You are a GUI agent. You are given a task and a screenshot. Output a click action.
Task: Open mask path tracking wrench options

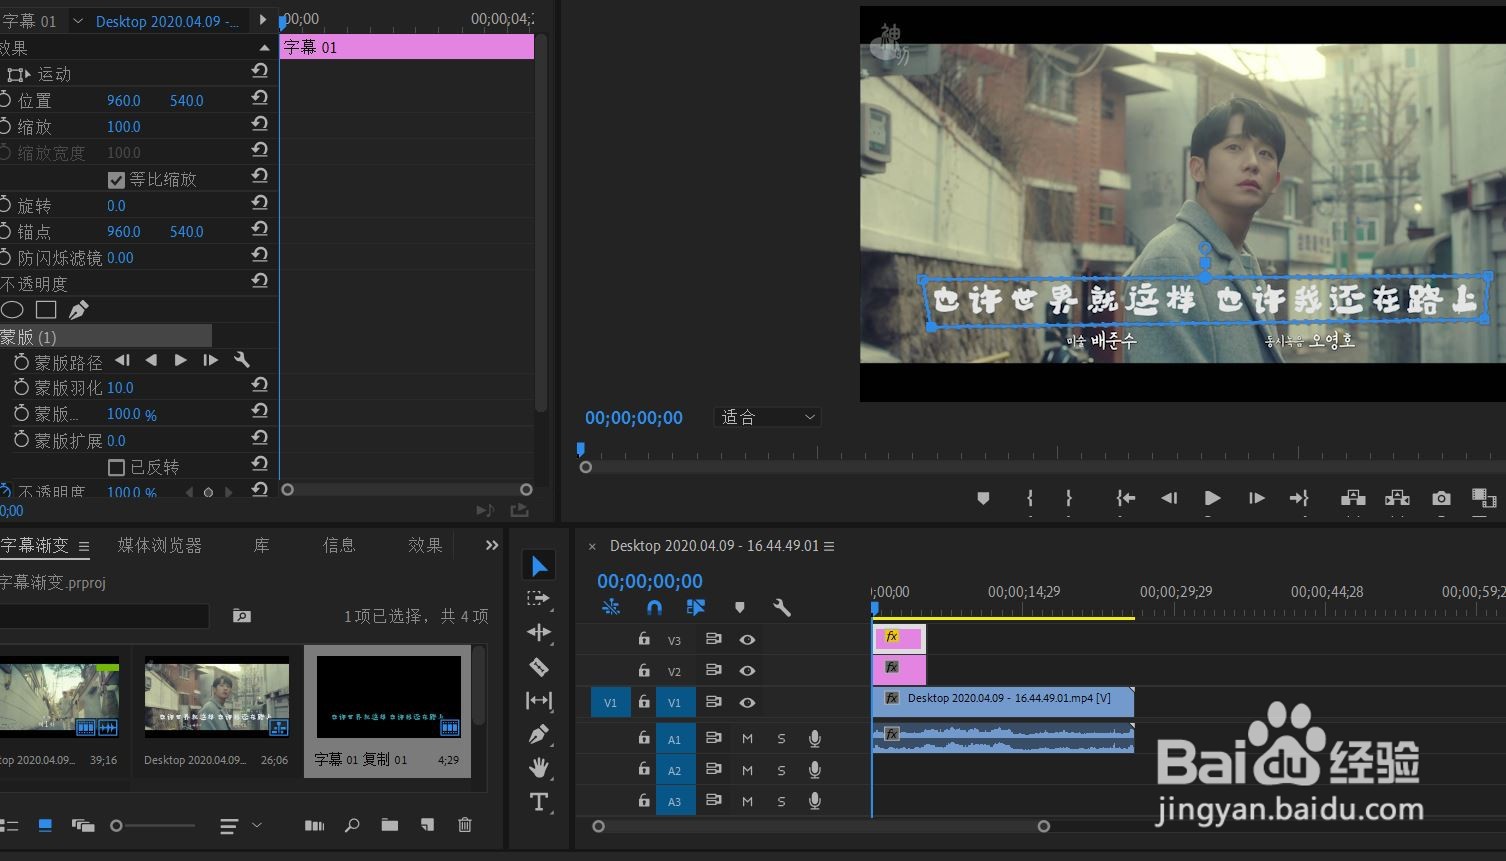241,360
